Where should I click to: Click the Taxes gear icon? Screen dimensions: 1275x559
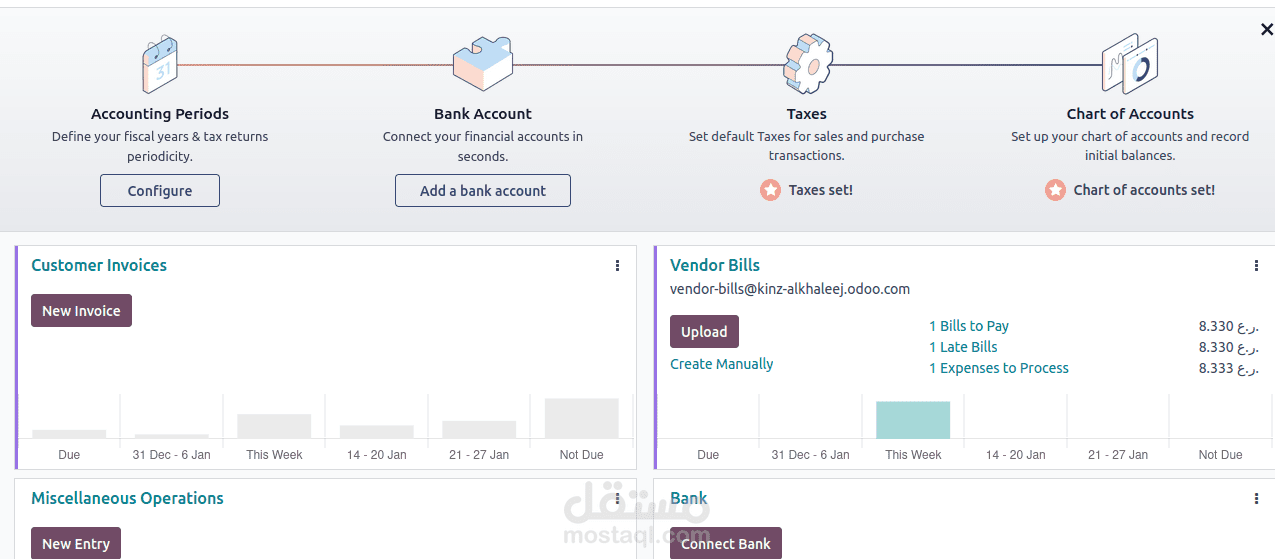click(807, 64)
